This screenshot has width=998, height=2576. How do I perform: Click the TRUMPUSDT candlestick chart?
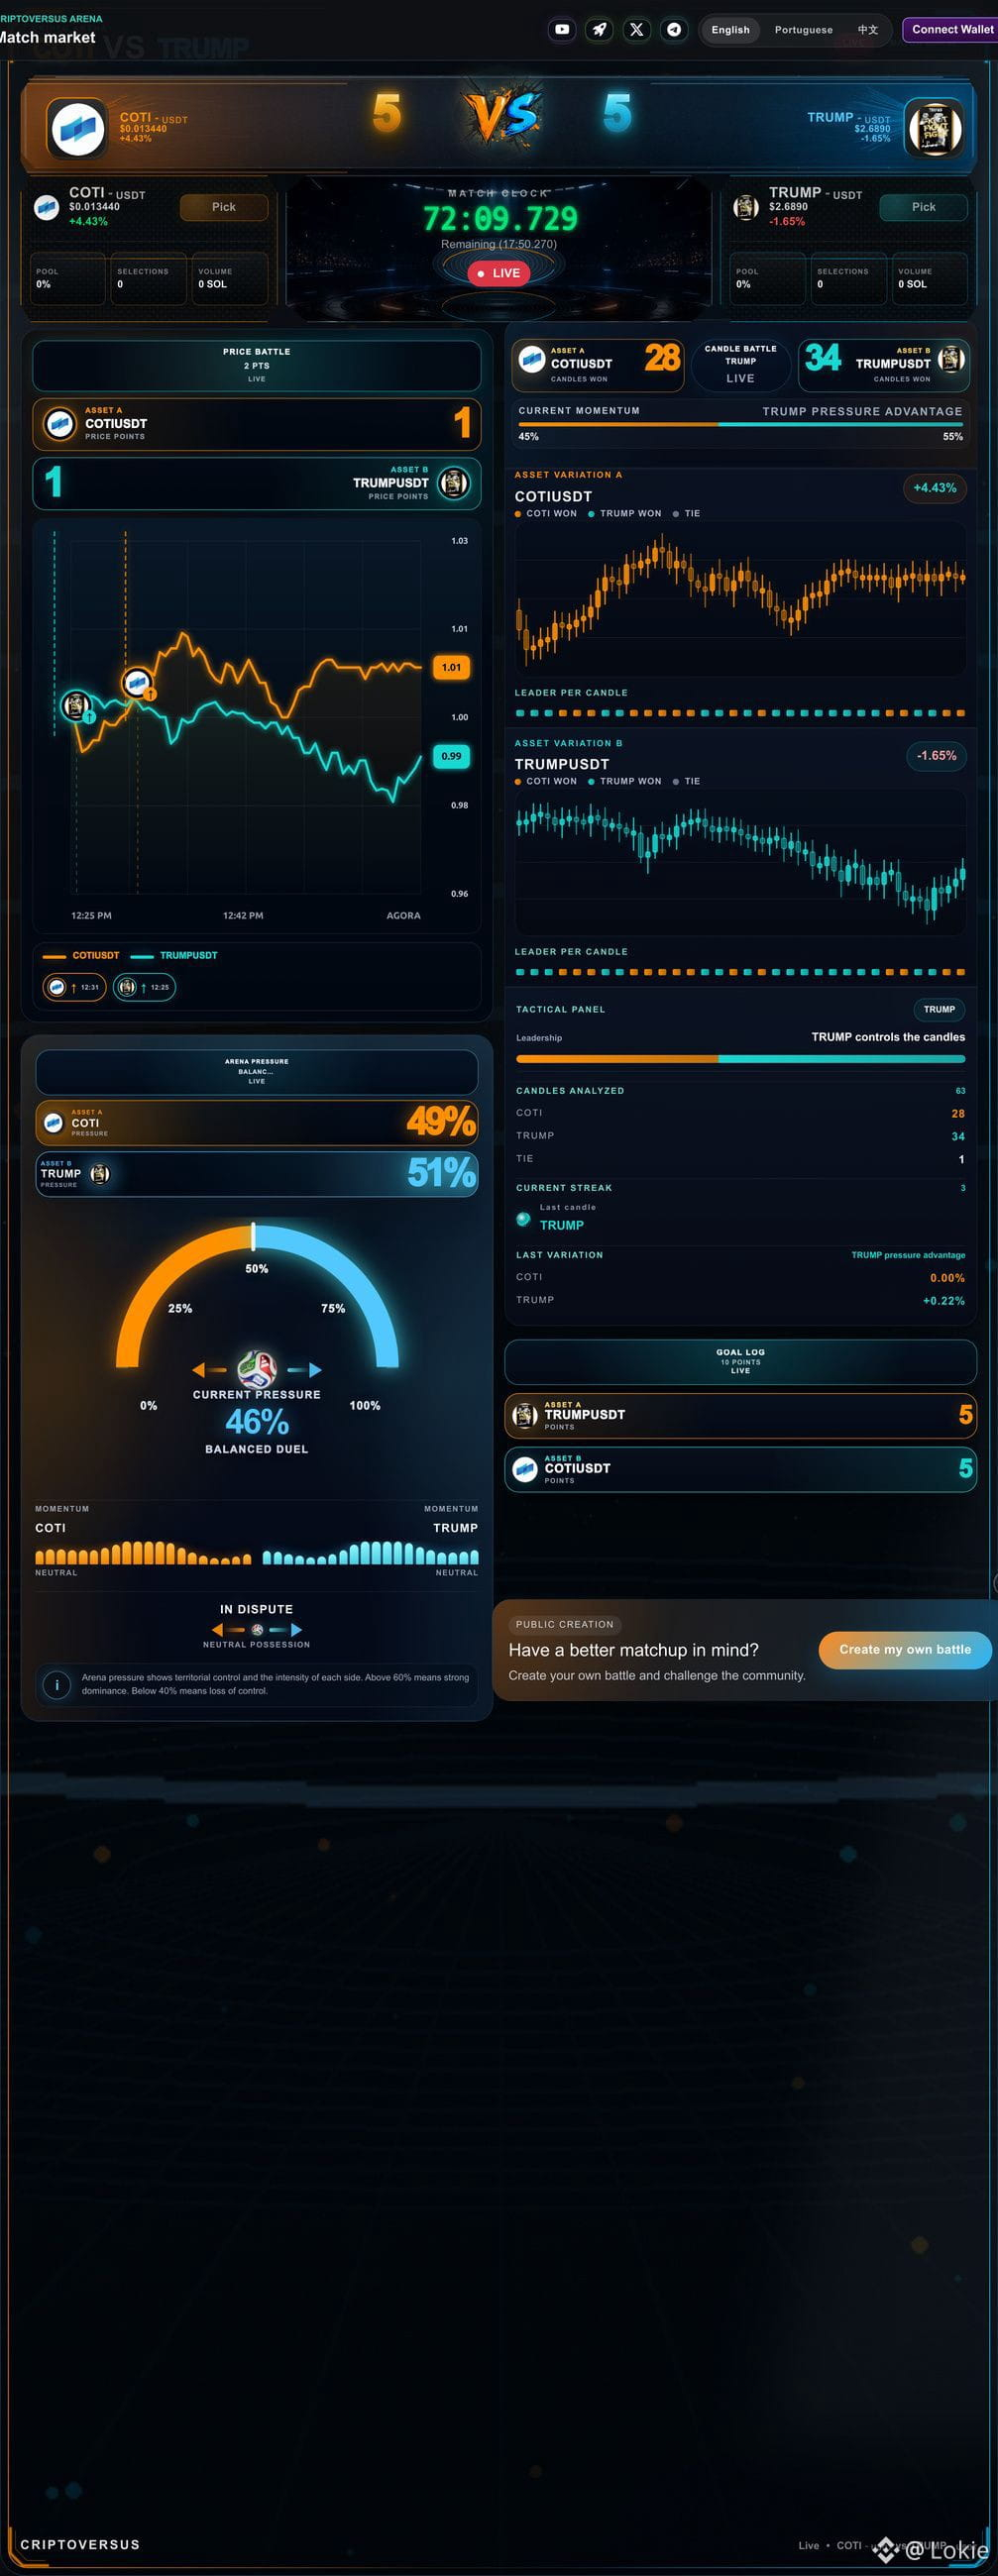[740, 862]
